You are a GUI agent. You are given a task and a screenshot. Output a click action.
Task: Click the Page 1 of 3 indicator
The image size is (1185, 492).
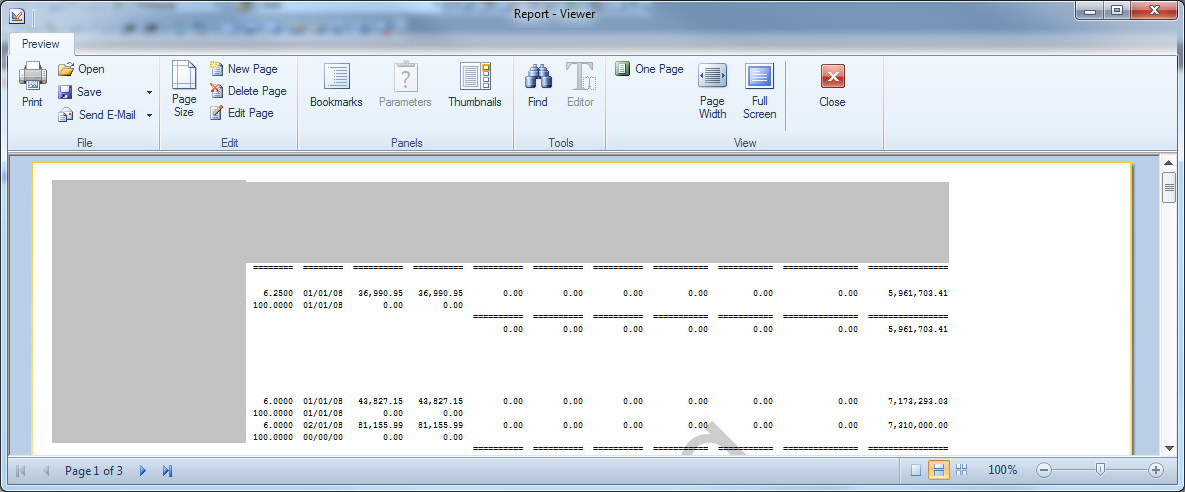coord(94,471)
